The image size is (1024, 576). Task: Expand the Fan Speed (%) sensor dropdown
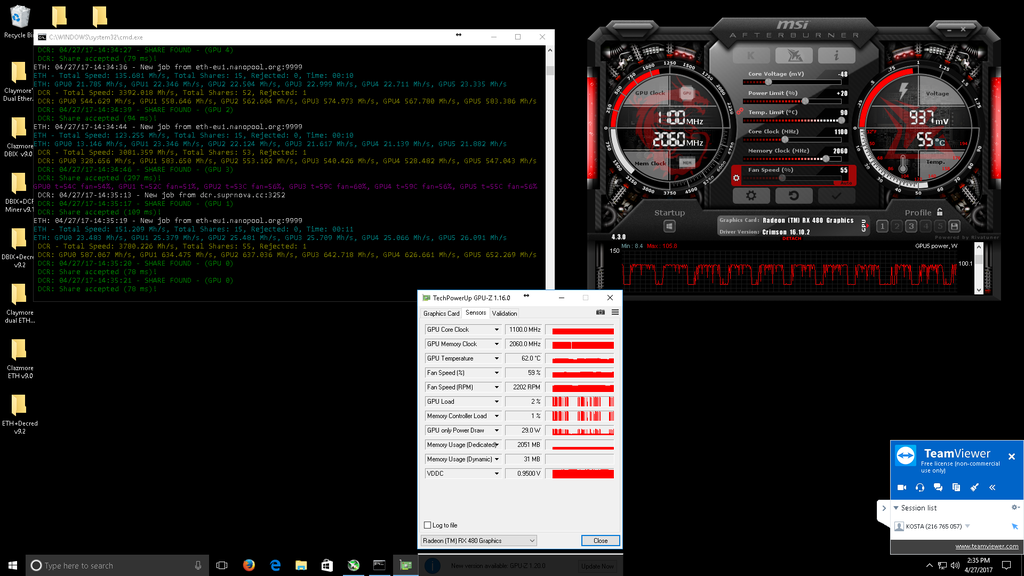[496, 373]
